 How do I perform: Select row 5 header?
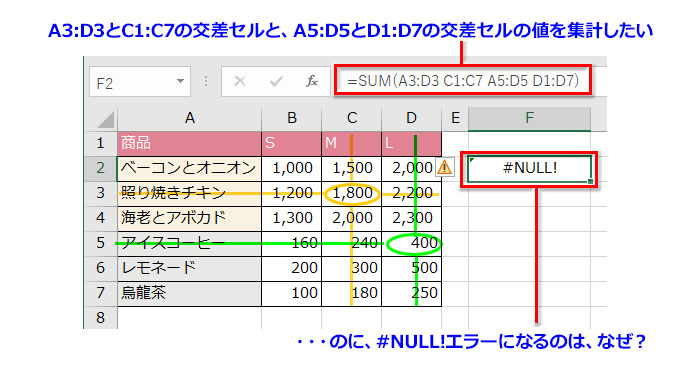pyautogui.click(x=100, y=243)
